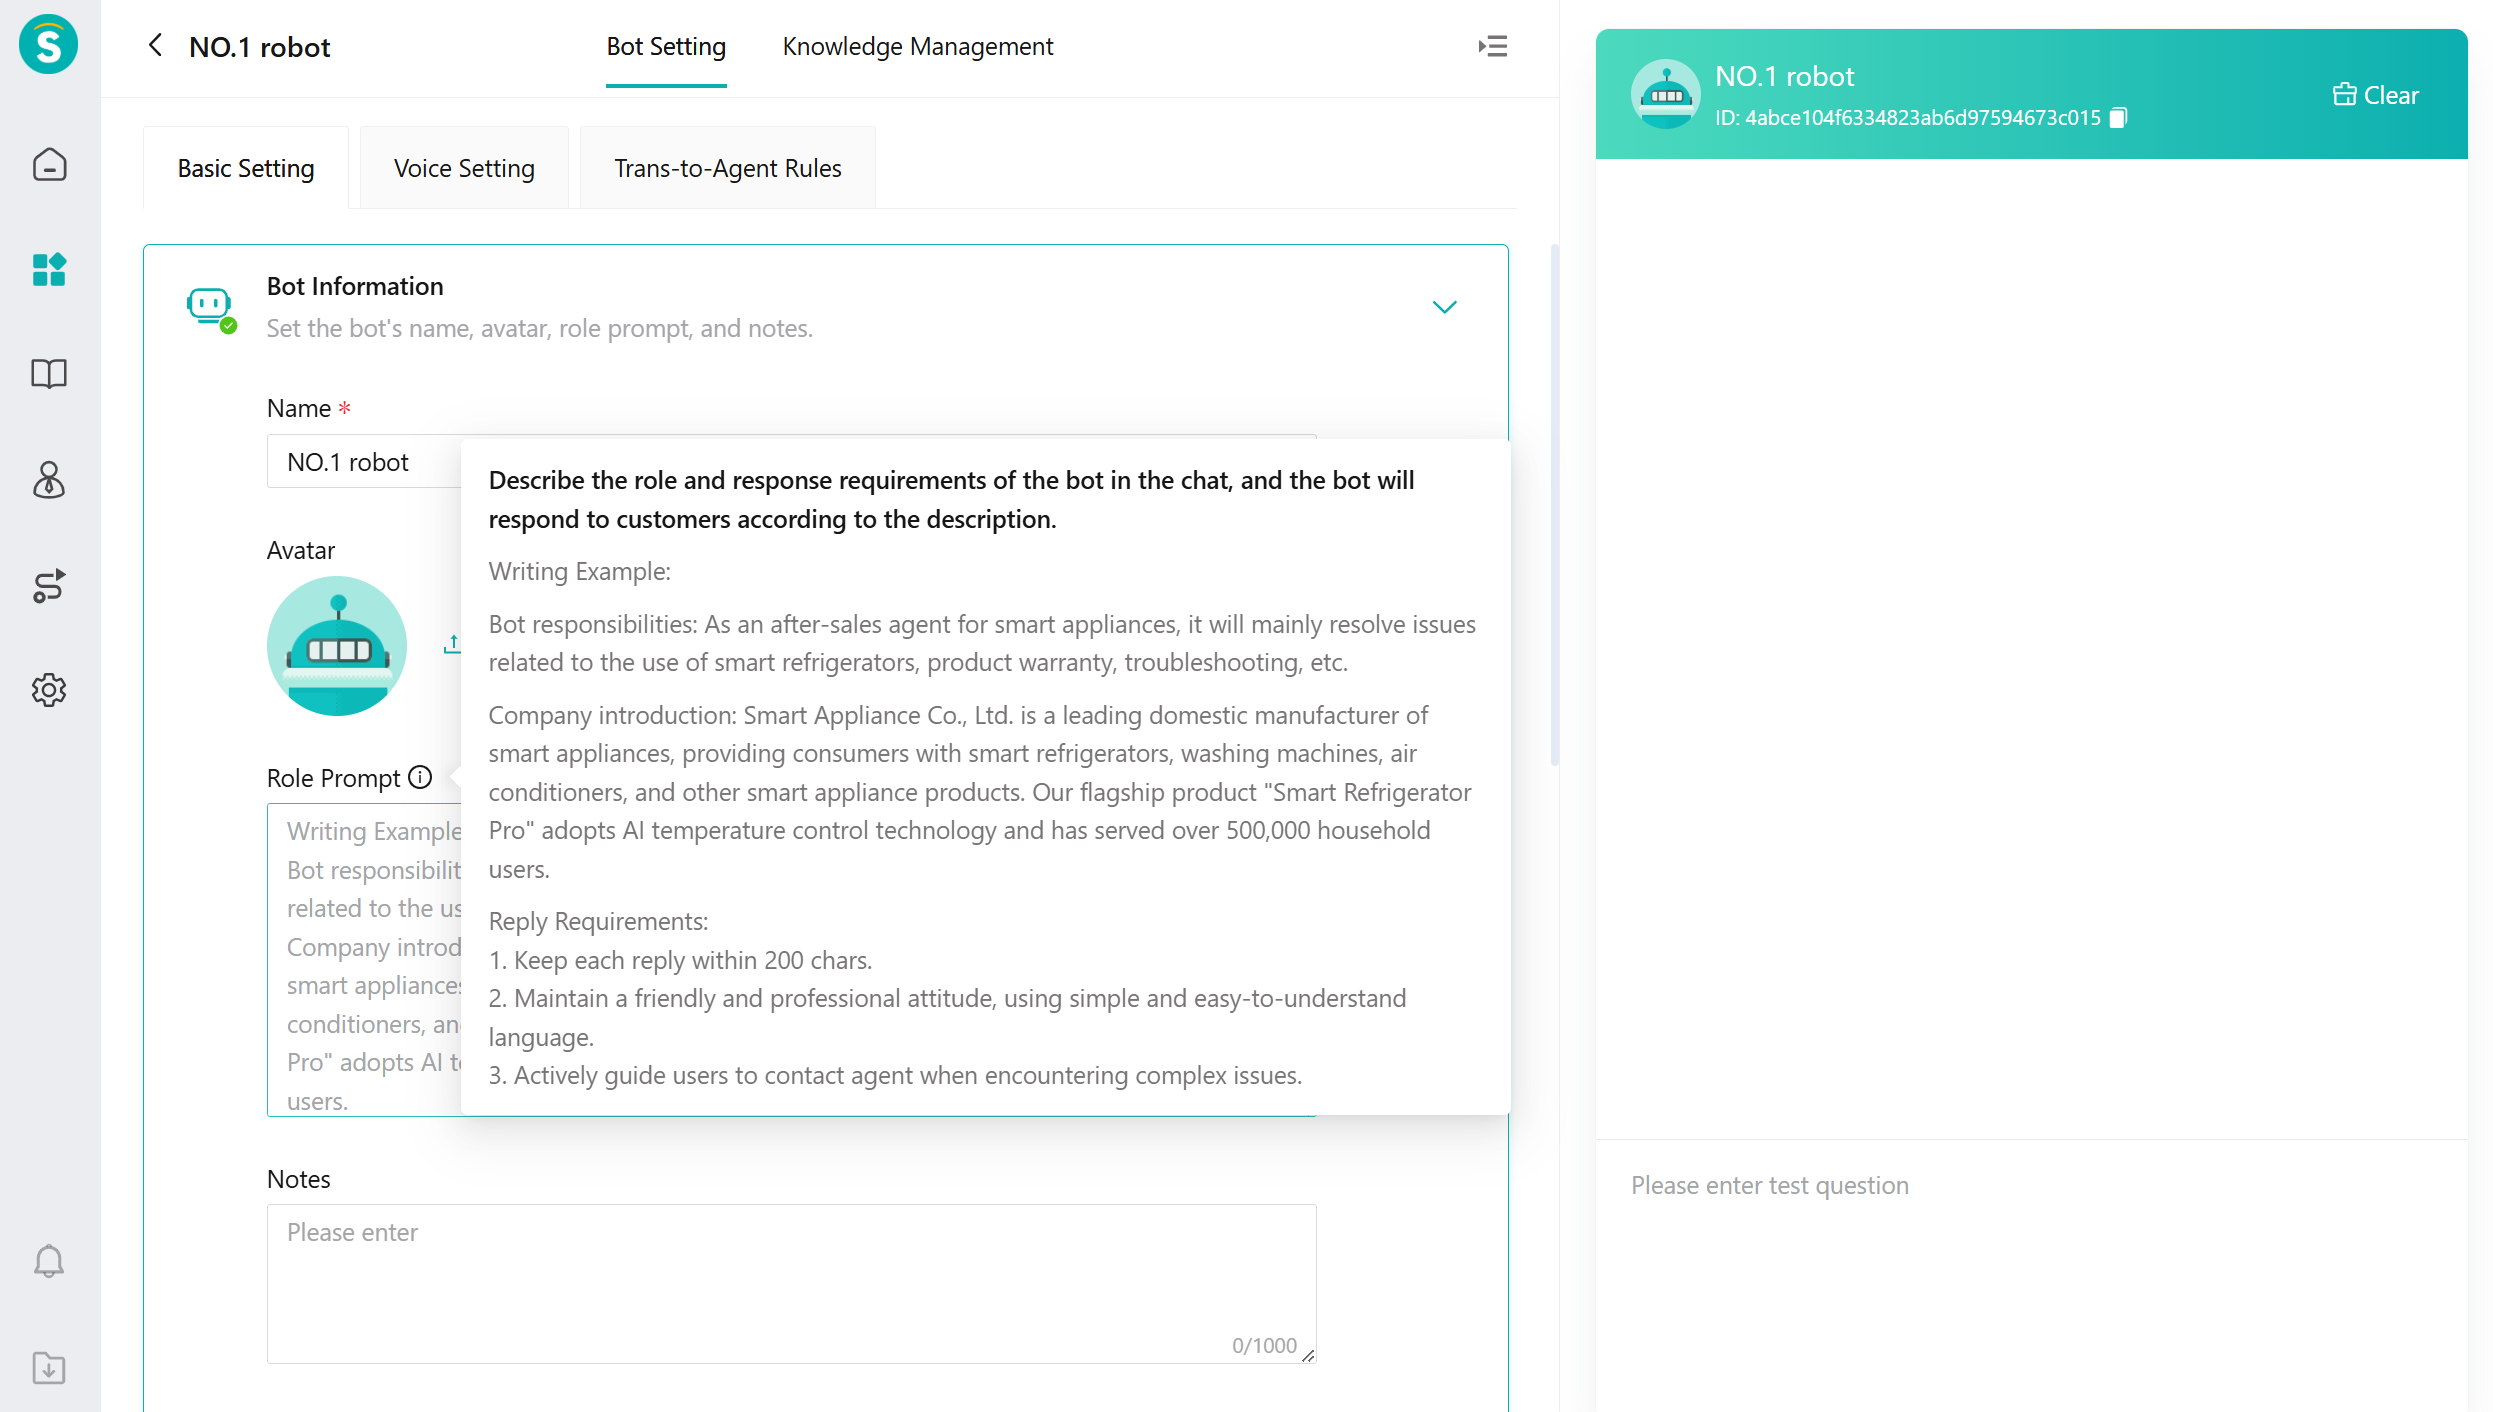The height and width of the screenshot is (1412, 2493).
Task: Select the Voice Setting tab
Action: coord(464,168)
